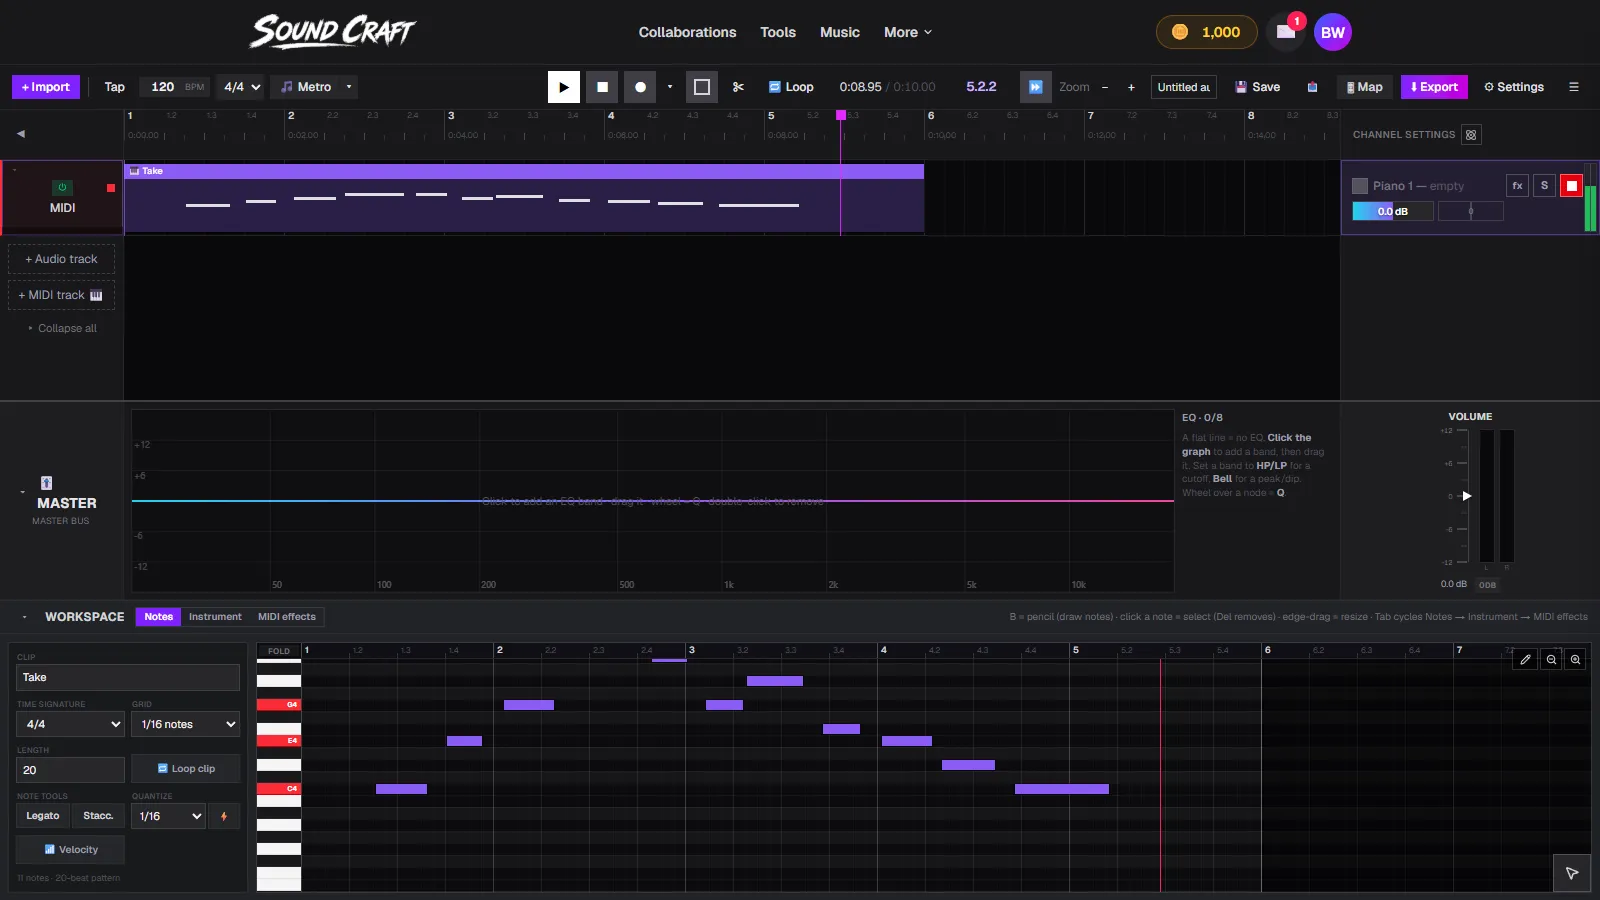1600x900 pixels.
Task: Add a MIDI track
Action: (62, 295)
